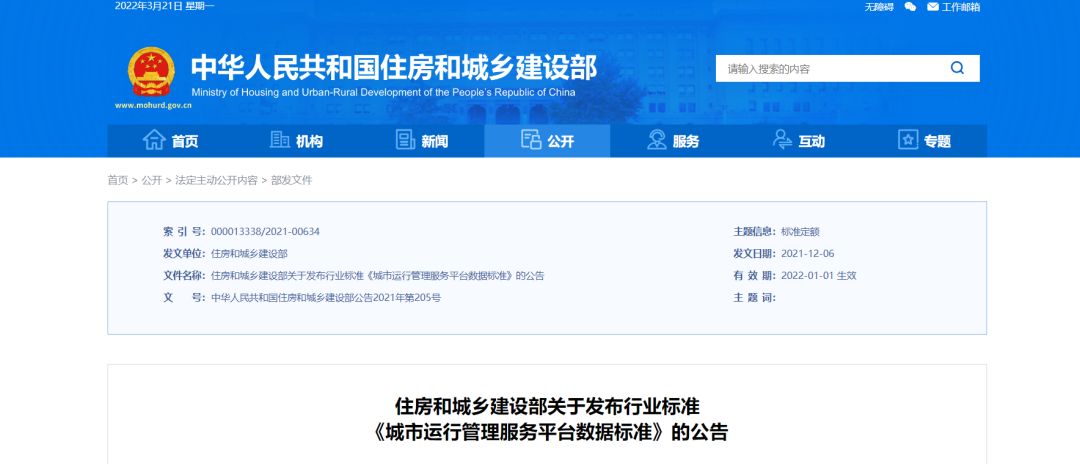
Task: Click the national emblem logo
Action: (152, 72)
